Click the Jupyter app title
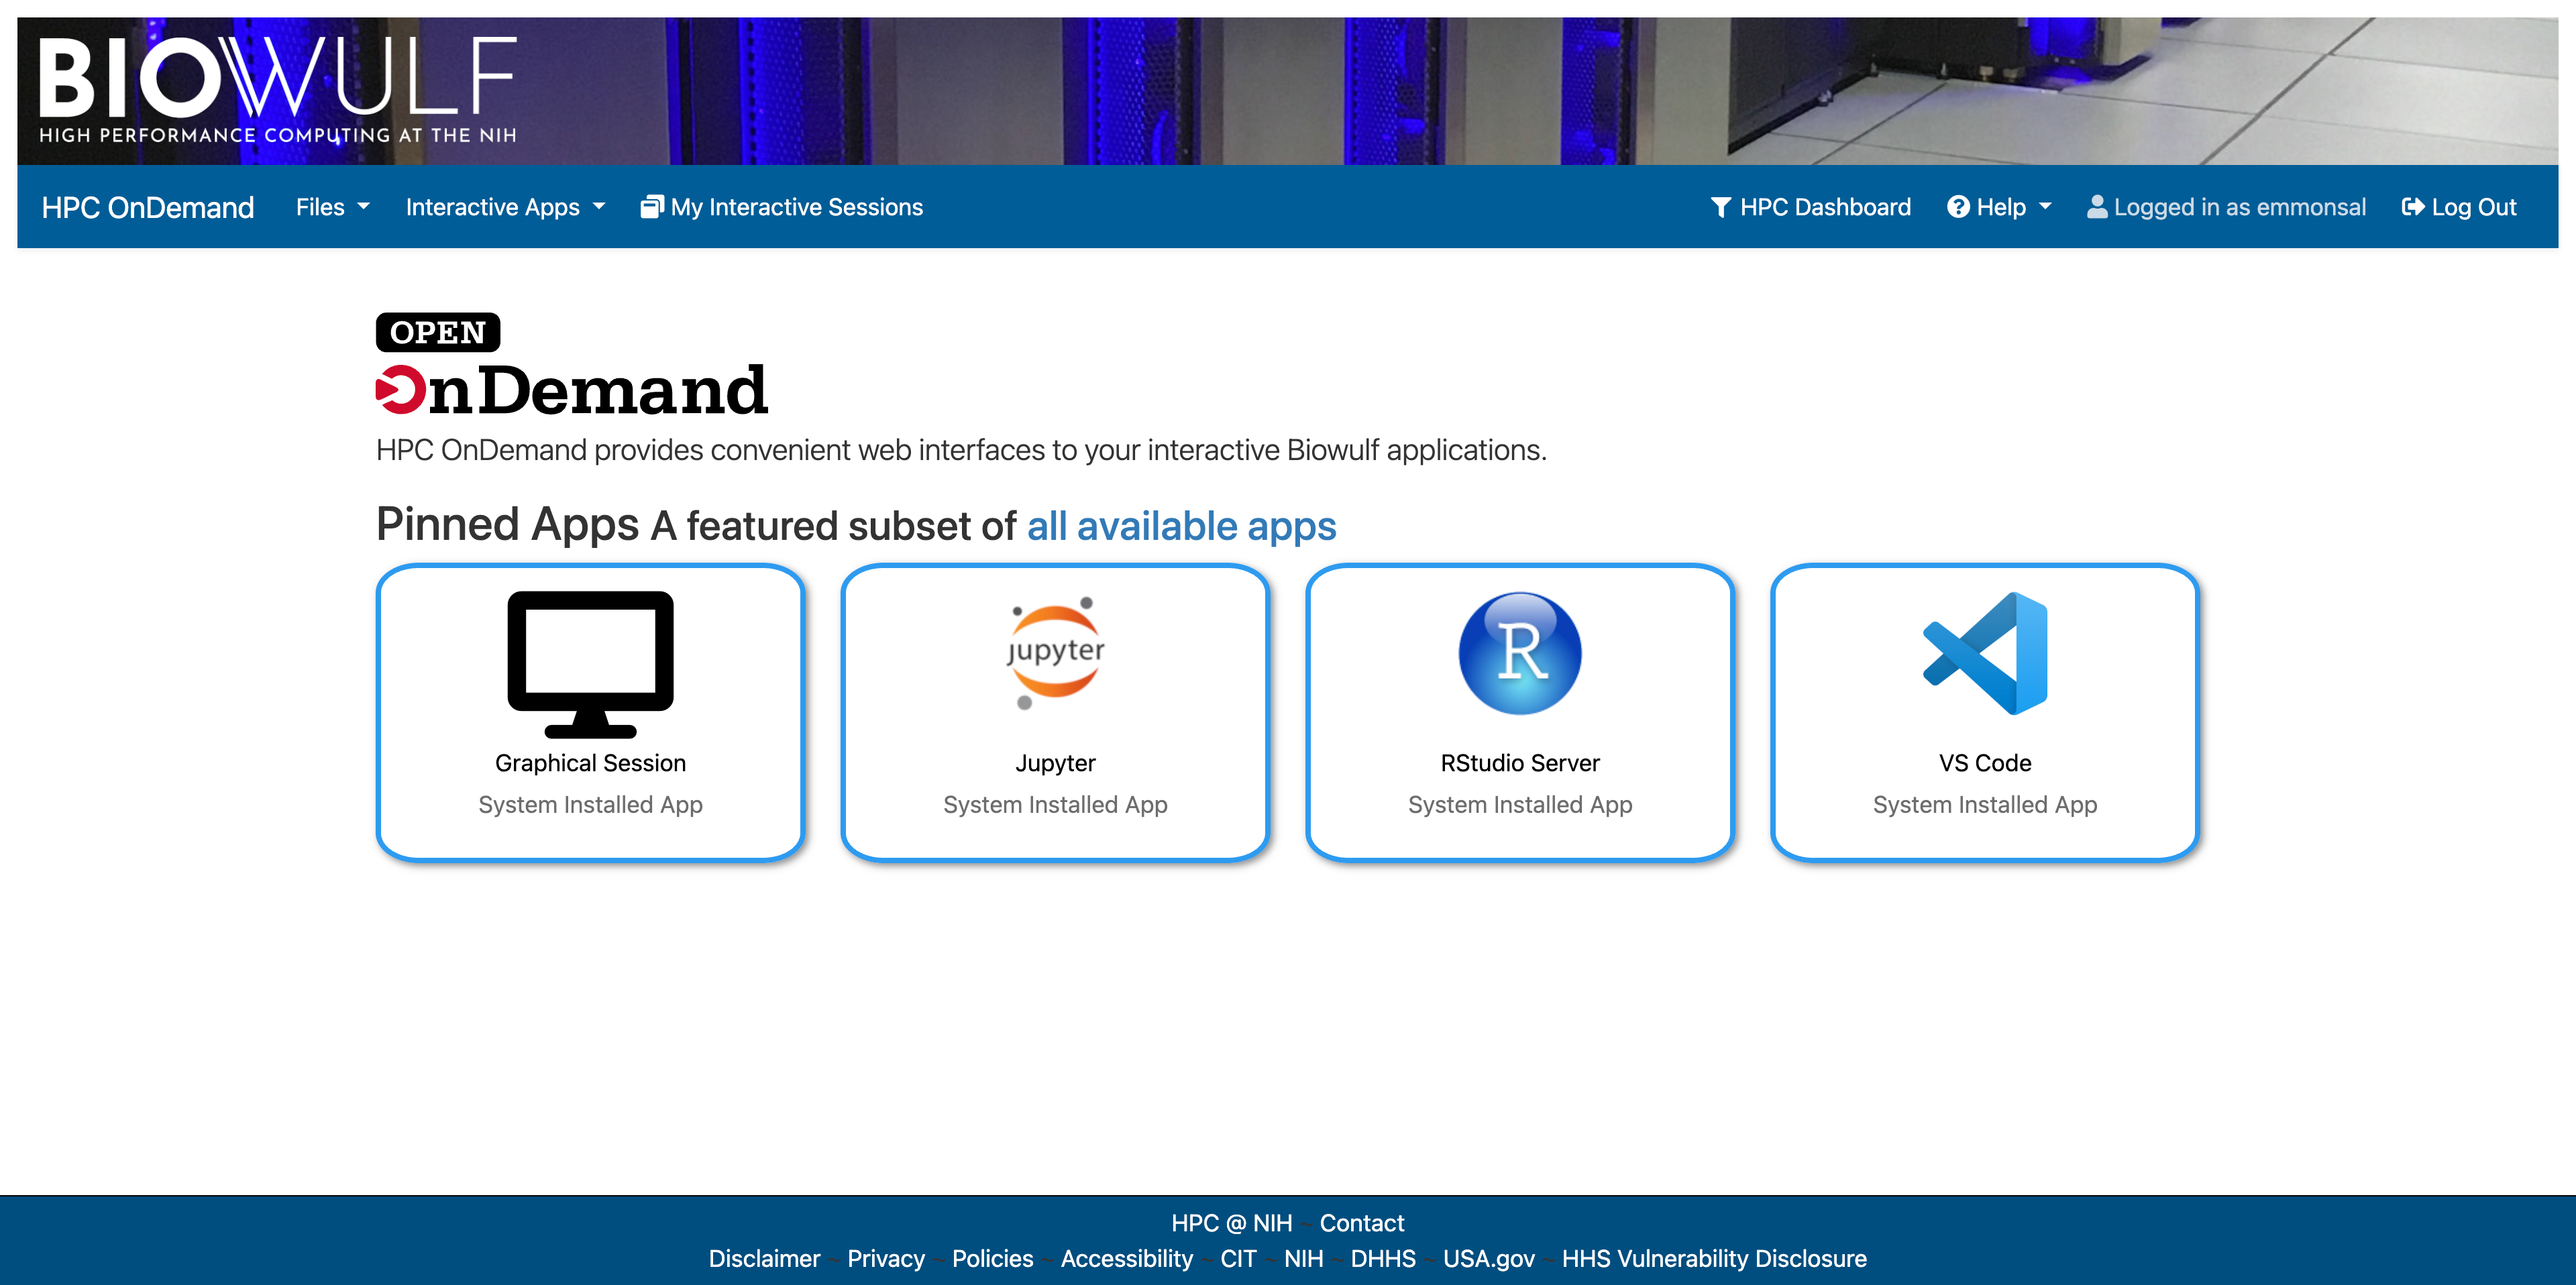Screen dimensions: 2576x1285 point(1055,764)
